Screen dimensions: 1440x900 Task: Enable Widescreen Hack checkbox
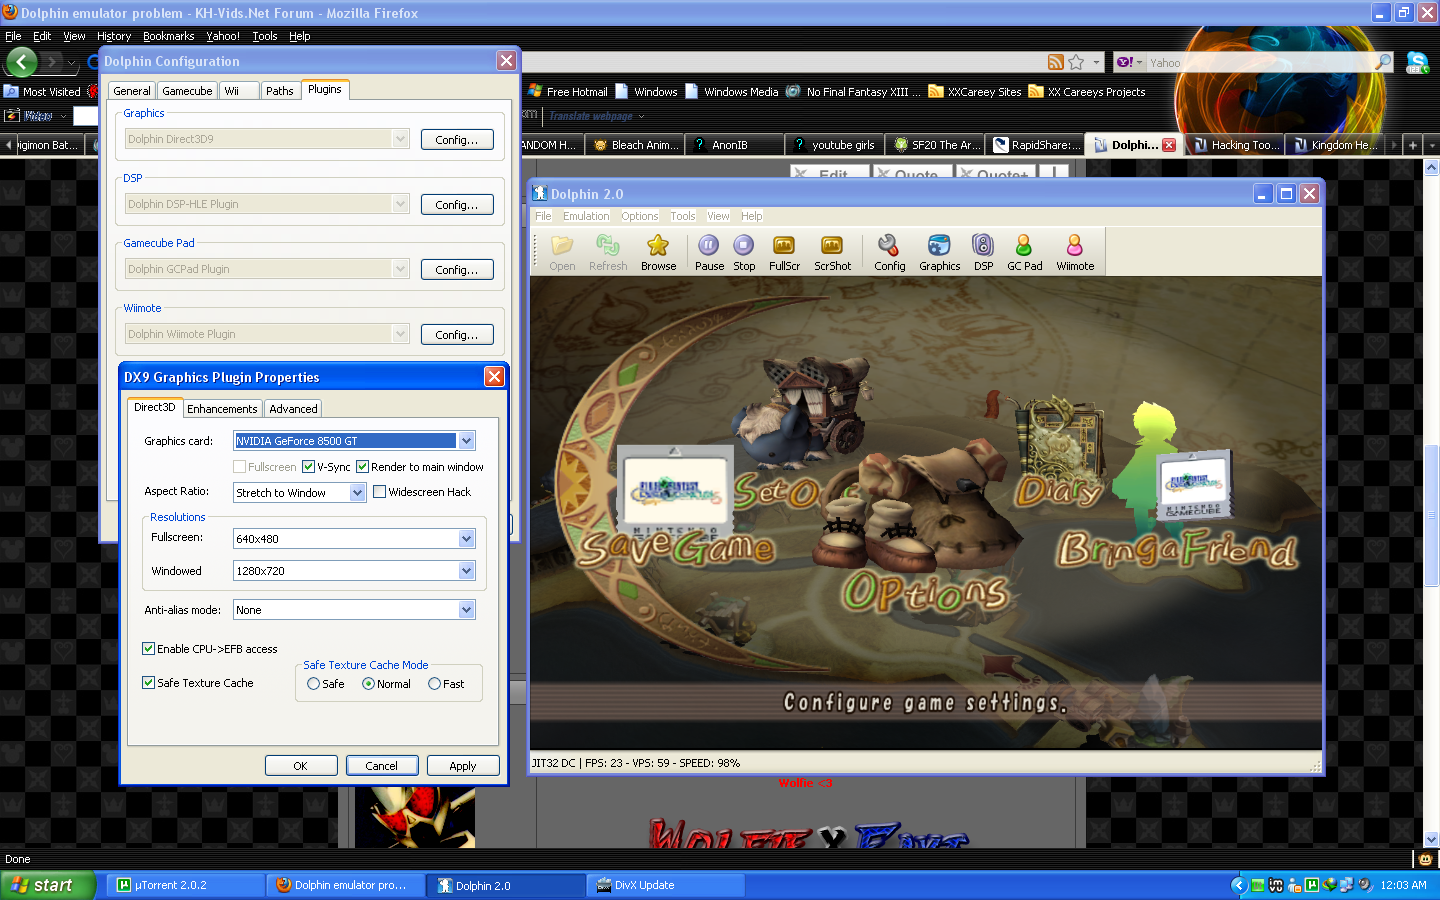click(x=379, y=492)
